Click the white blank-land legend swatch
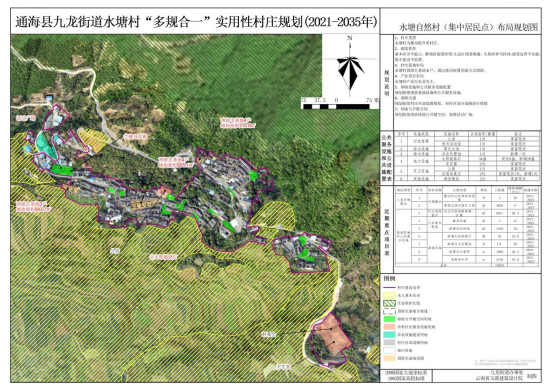Screen dimensions: 553x391 click(389, 350)
